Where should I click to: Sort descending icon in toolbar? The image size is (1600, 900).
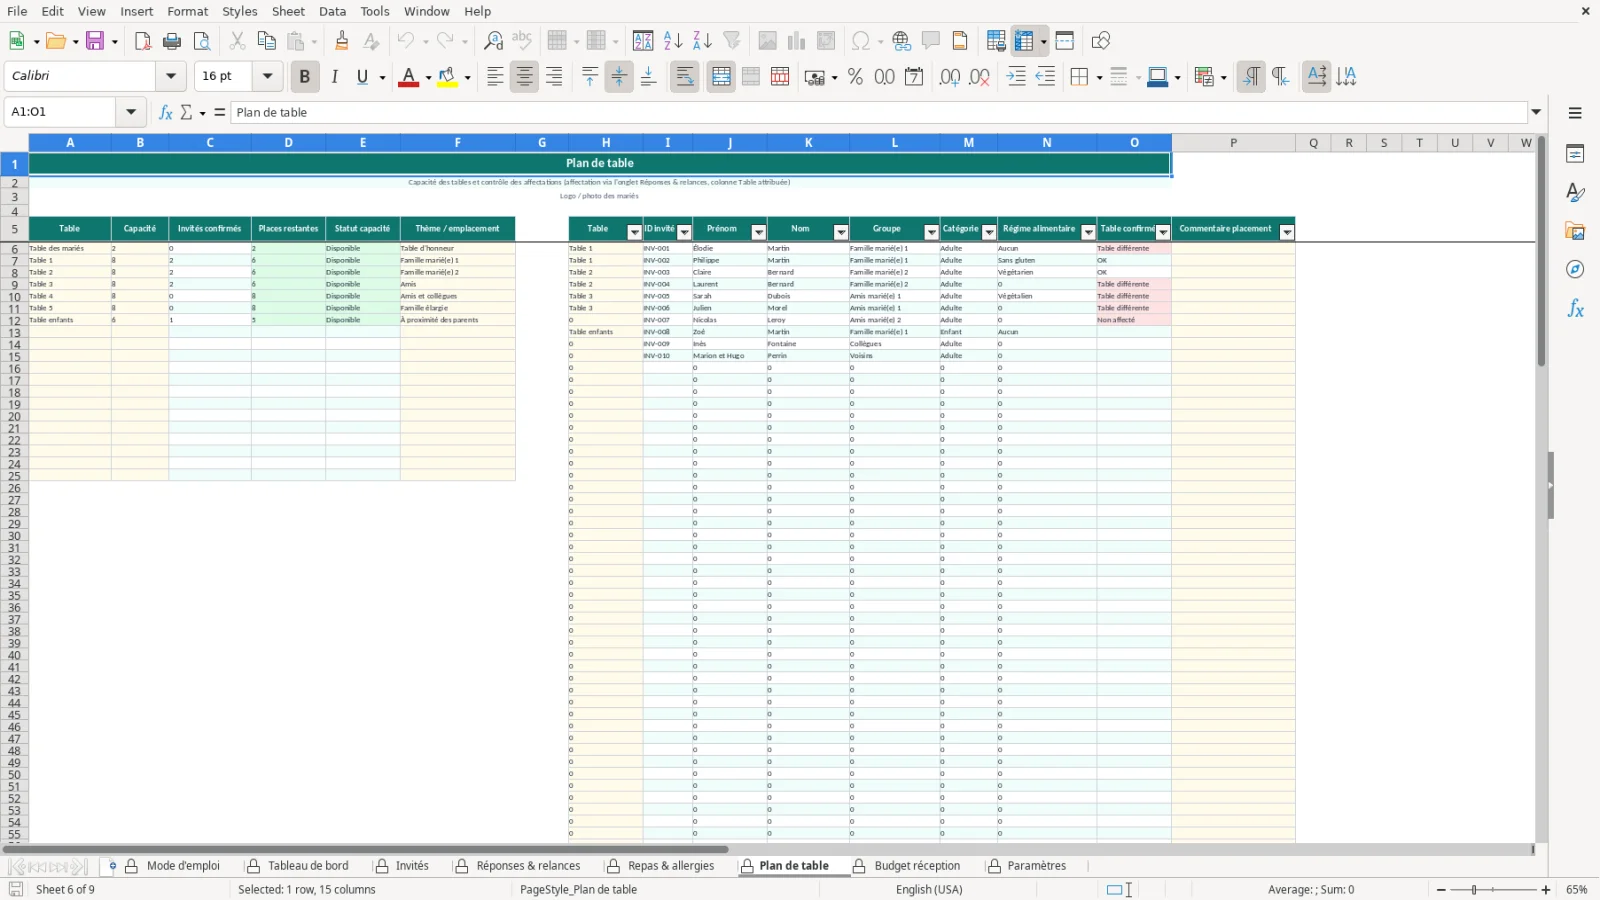tap(702, 41)
